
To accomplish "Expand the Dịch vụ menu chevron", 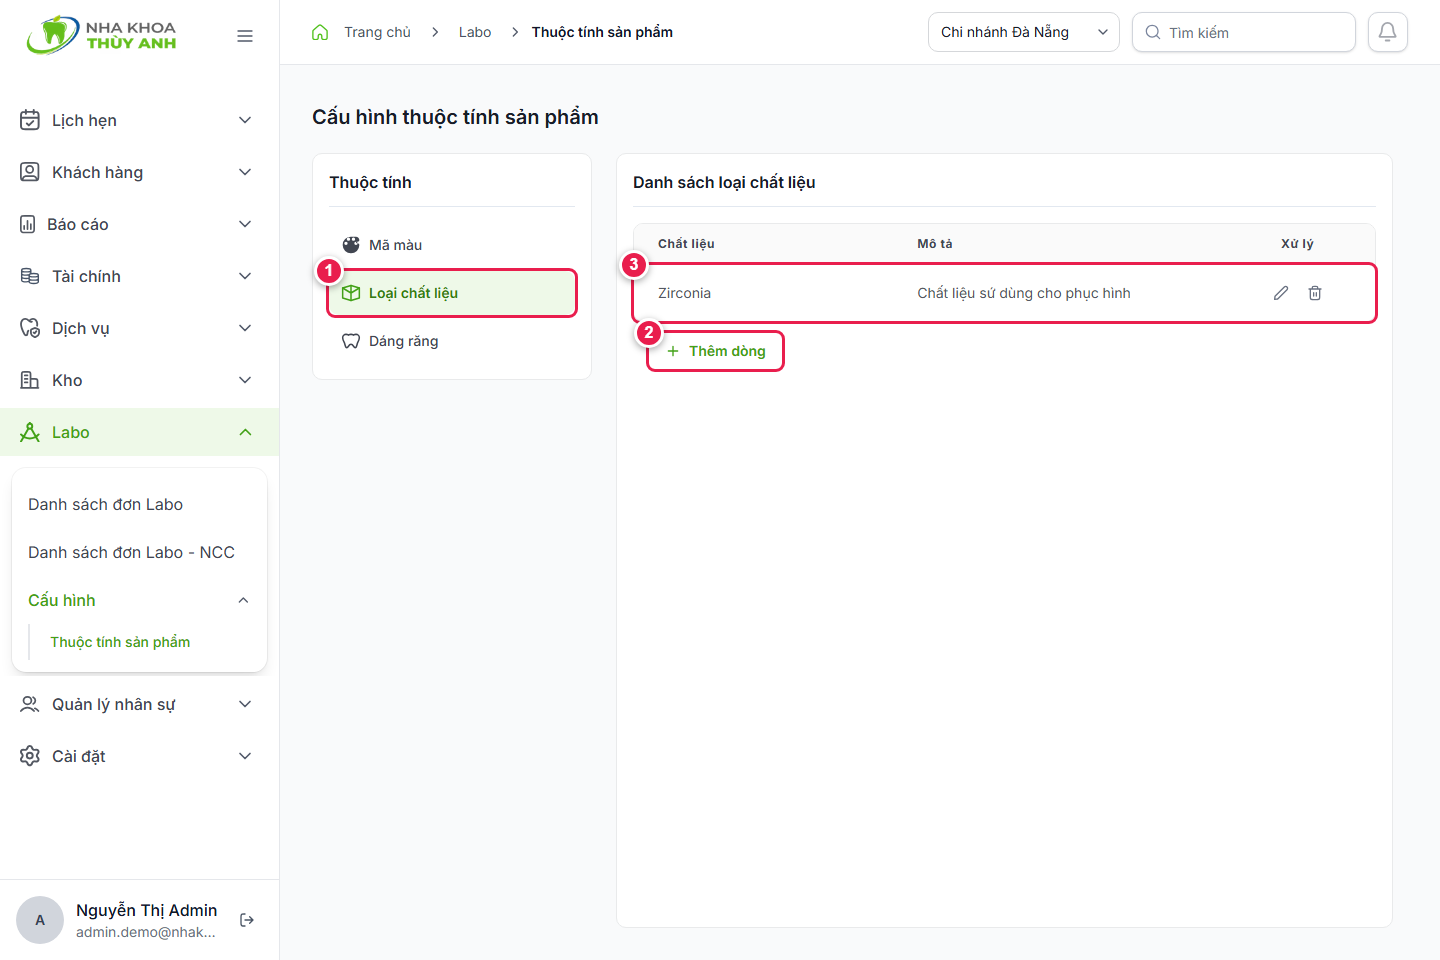I will (x=245, y=328).
